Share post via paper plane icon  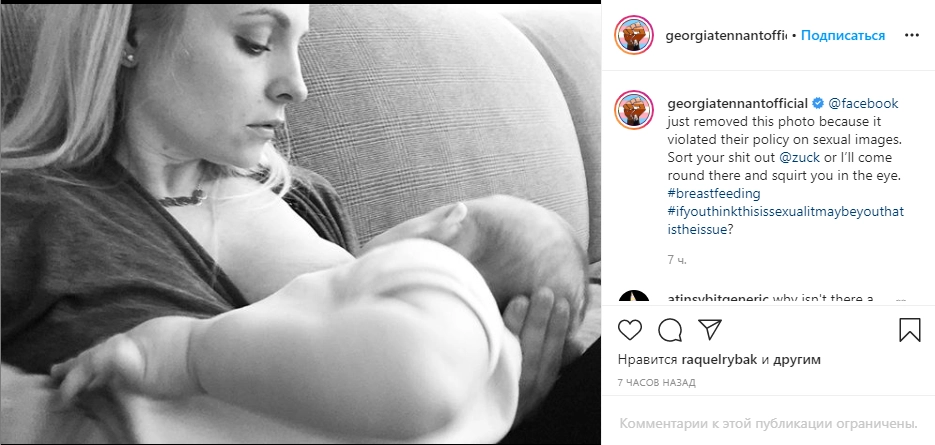click(x=710, y=329)
